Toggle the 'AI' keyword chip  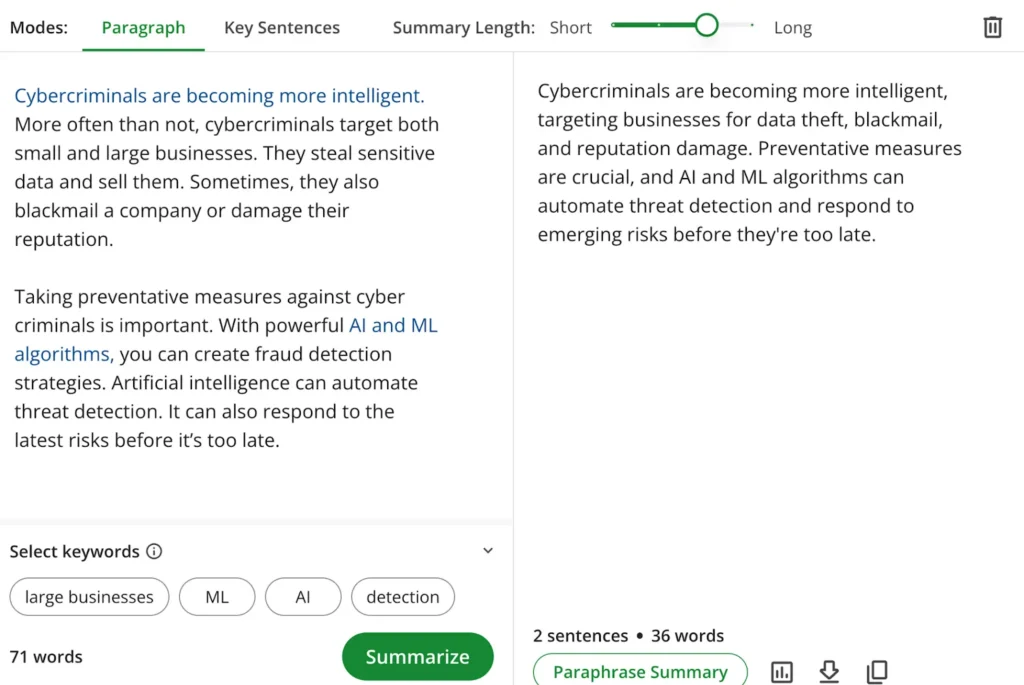tap(303, 597)
